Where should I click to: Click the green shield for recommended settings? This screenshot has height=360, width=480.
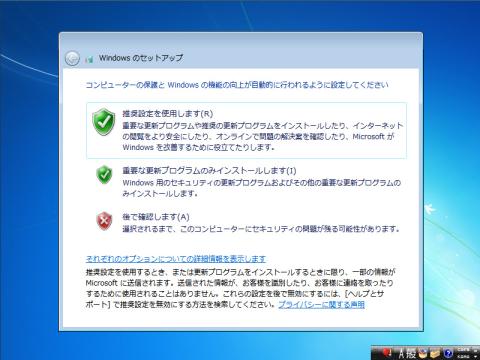click(x=104, y=122)
